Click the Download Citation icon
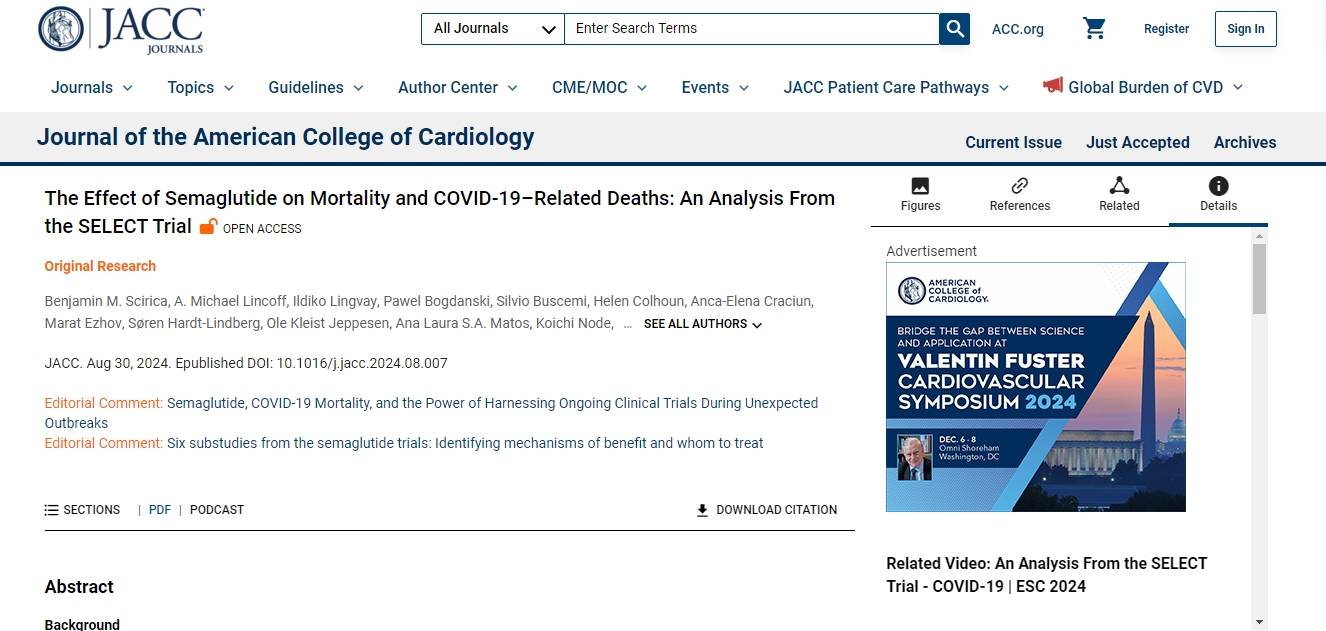 (x=702, y=510)
